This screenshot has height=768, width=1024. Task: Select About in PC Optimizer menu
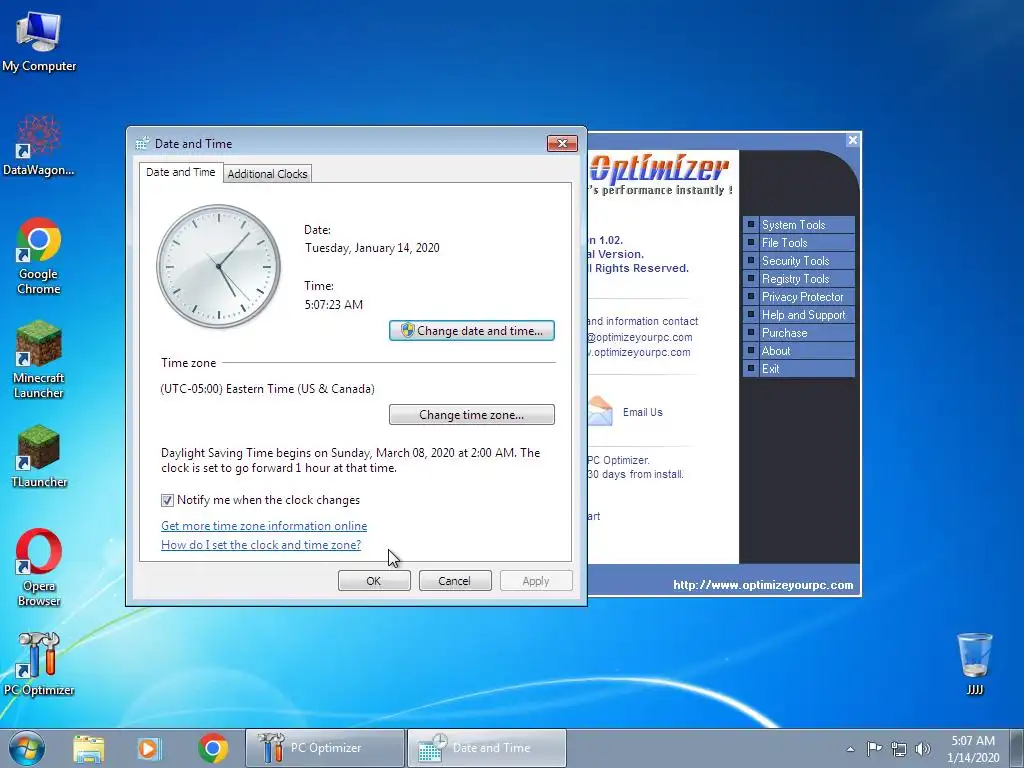point(799,351)
